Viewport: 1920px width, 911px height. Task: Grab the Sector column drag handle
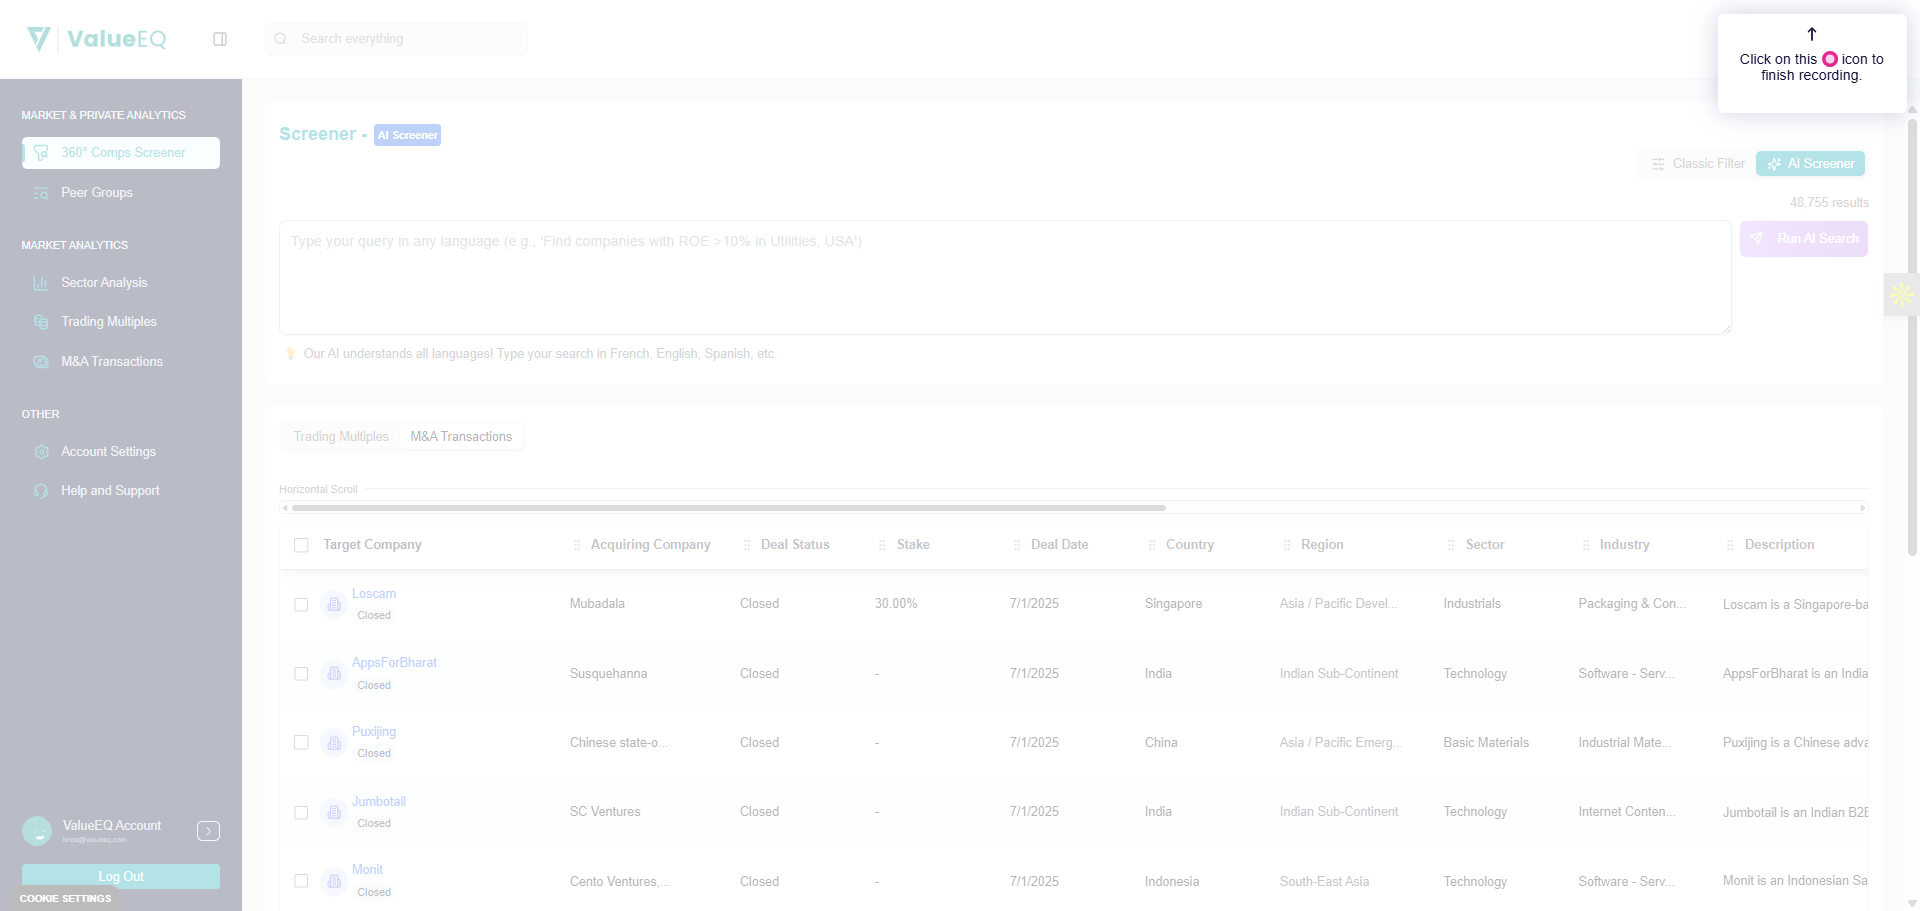click(1451, 545)
